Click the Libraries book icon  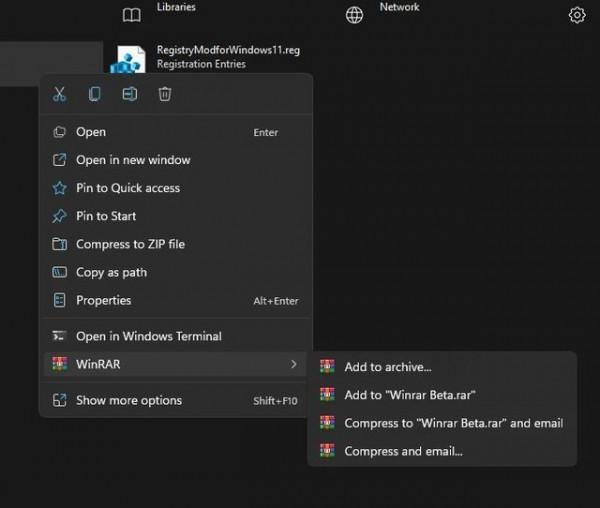[132, 15]
